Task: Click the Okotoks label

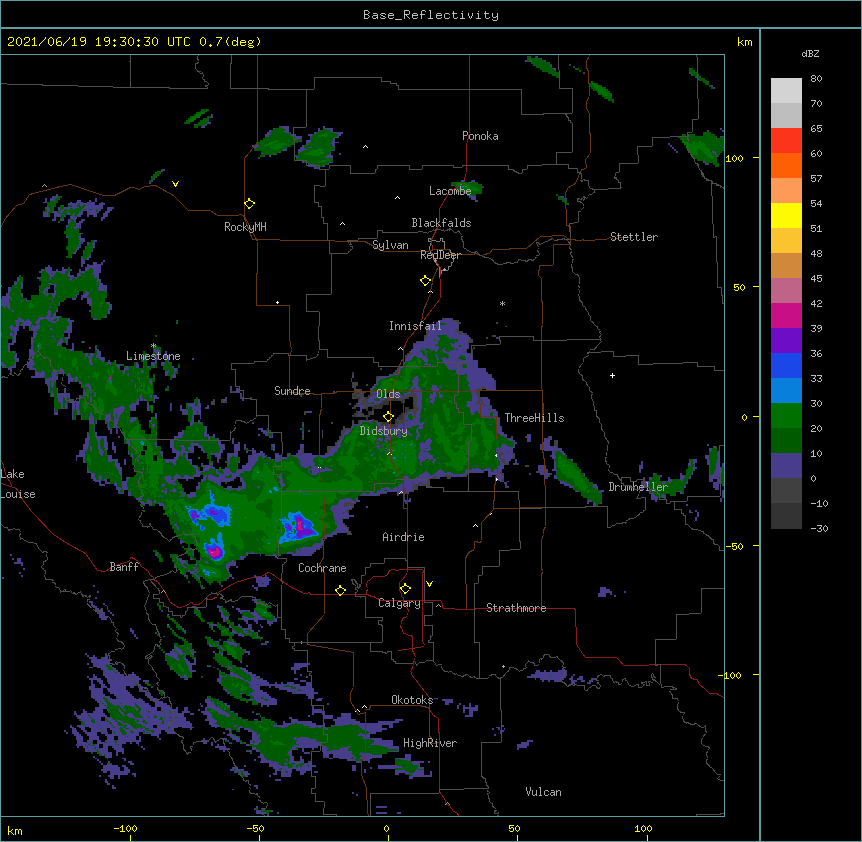Action: 412,700
